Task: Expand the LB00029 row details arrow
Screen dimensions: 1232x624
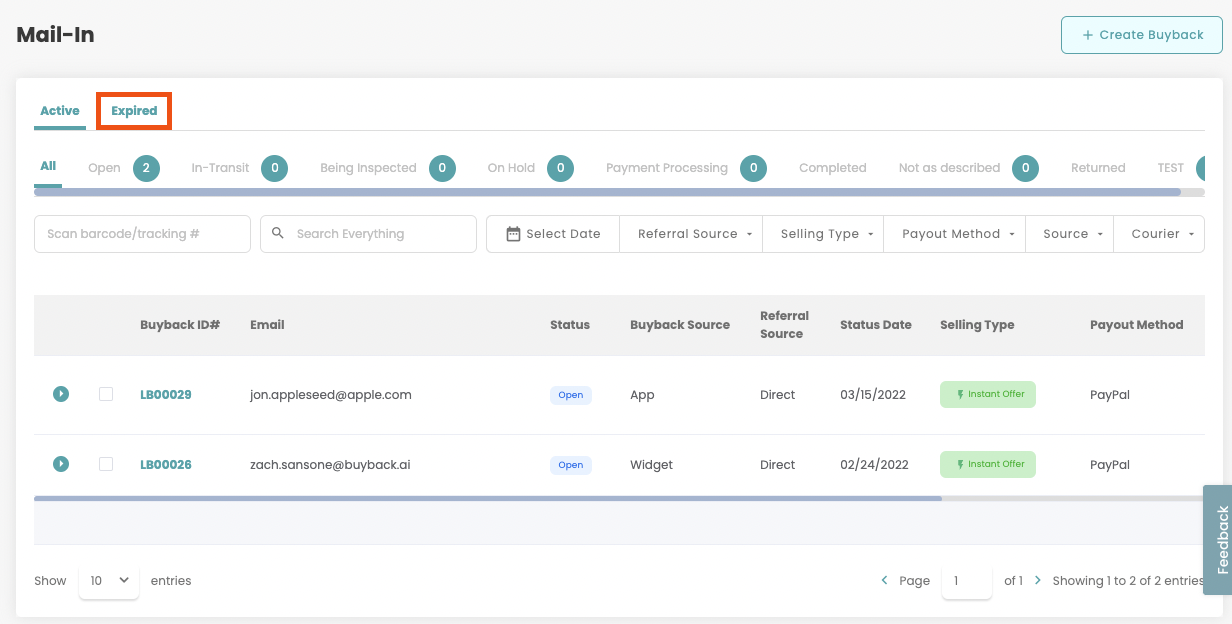Action: 61,394
